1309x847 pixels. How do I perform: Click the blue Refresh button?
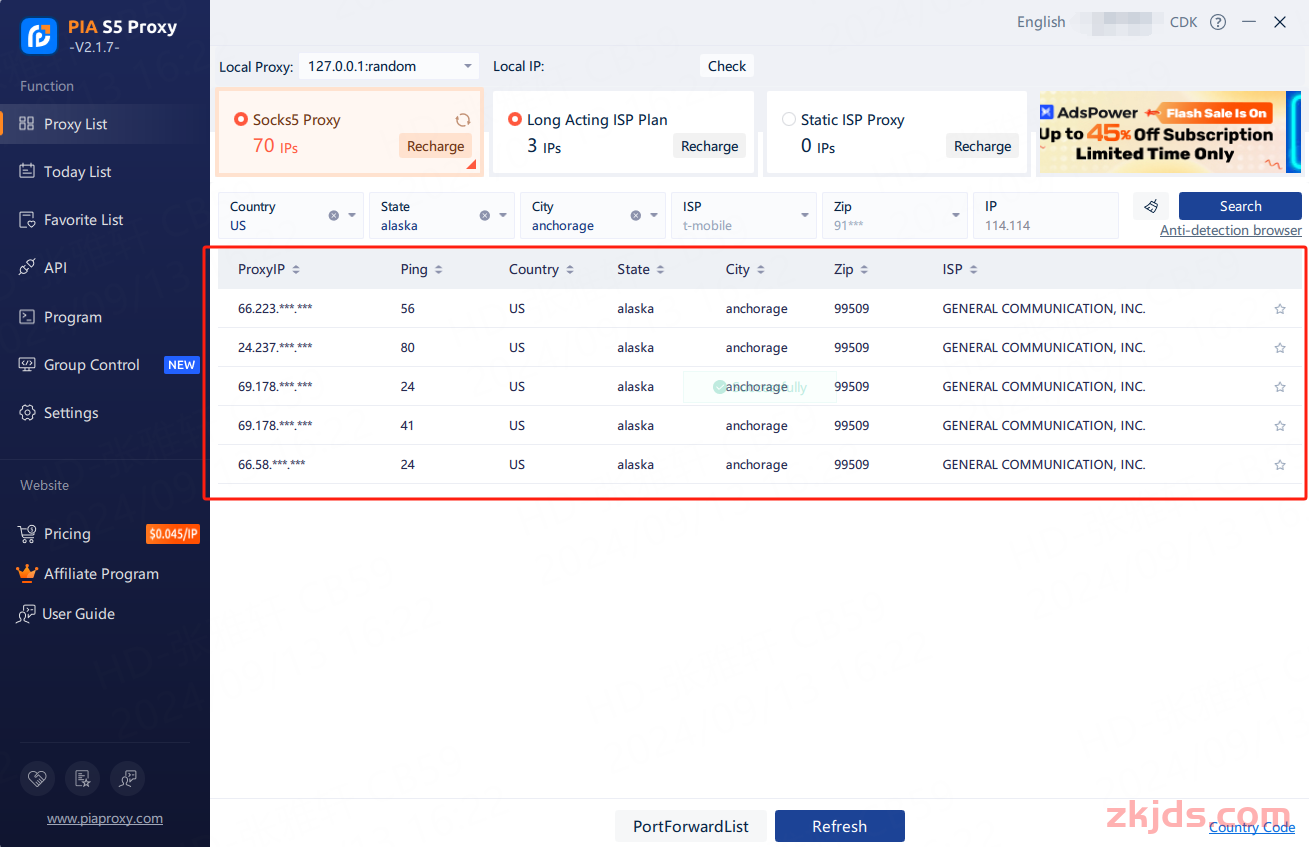pyautogui.click(x=840, y=826)
